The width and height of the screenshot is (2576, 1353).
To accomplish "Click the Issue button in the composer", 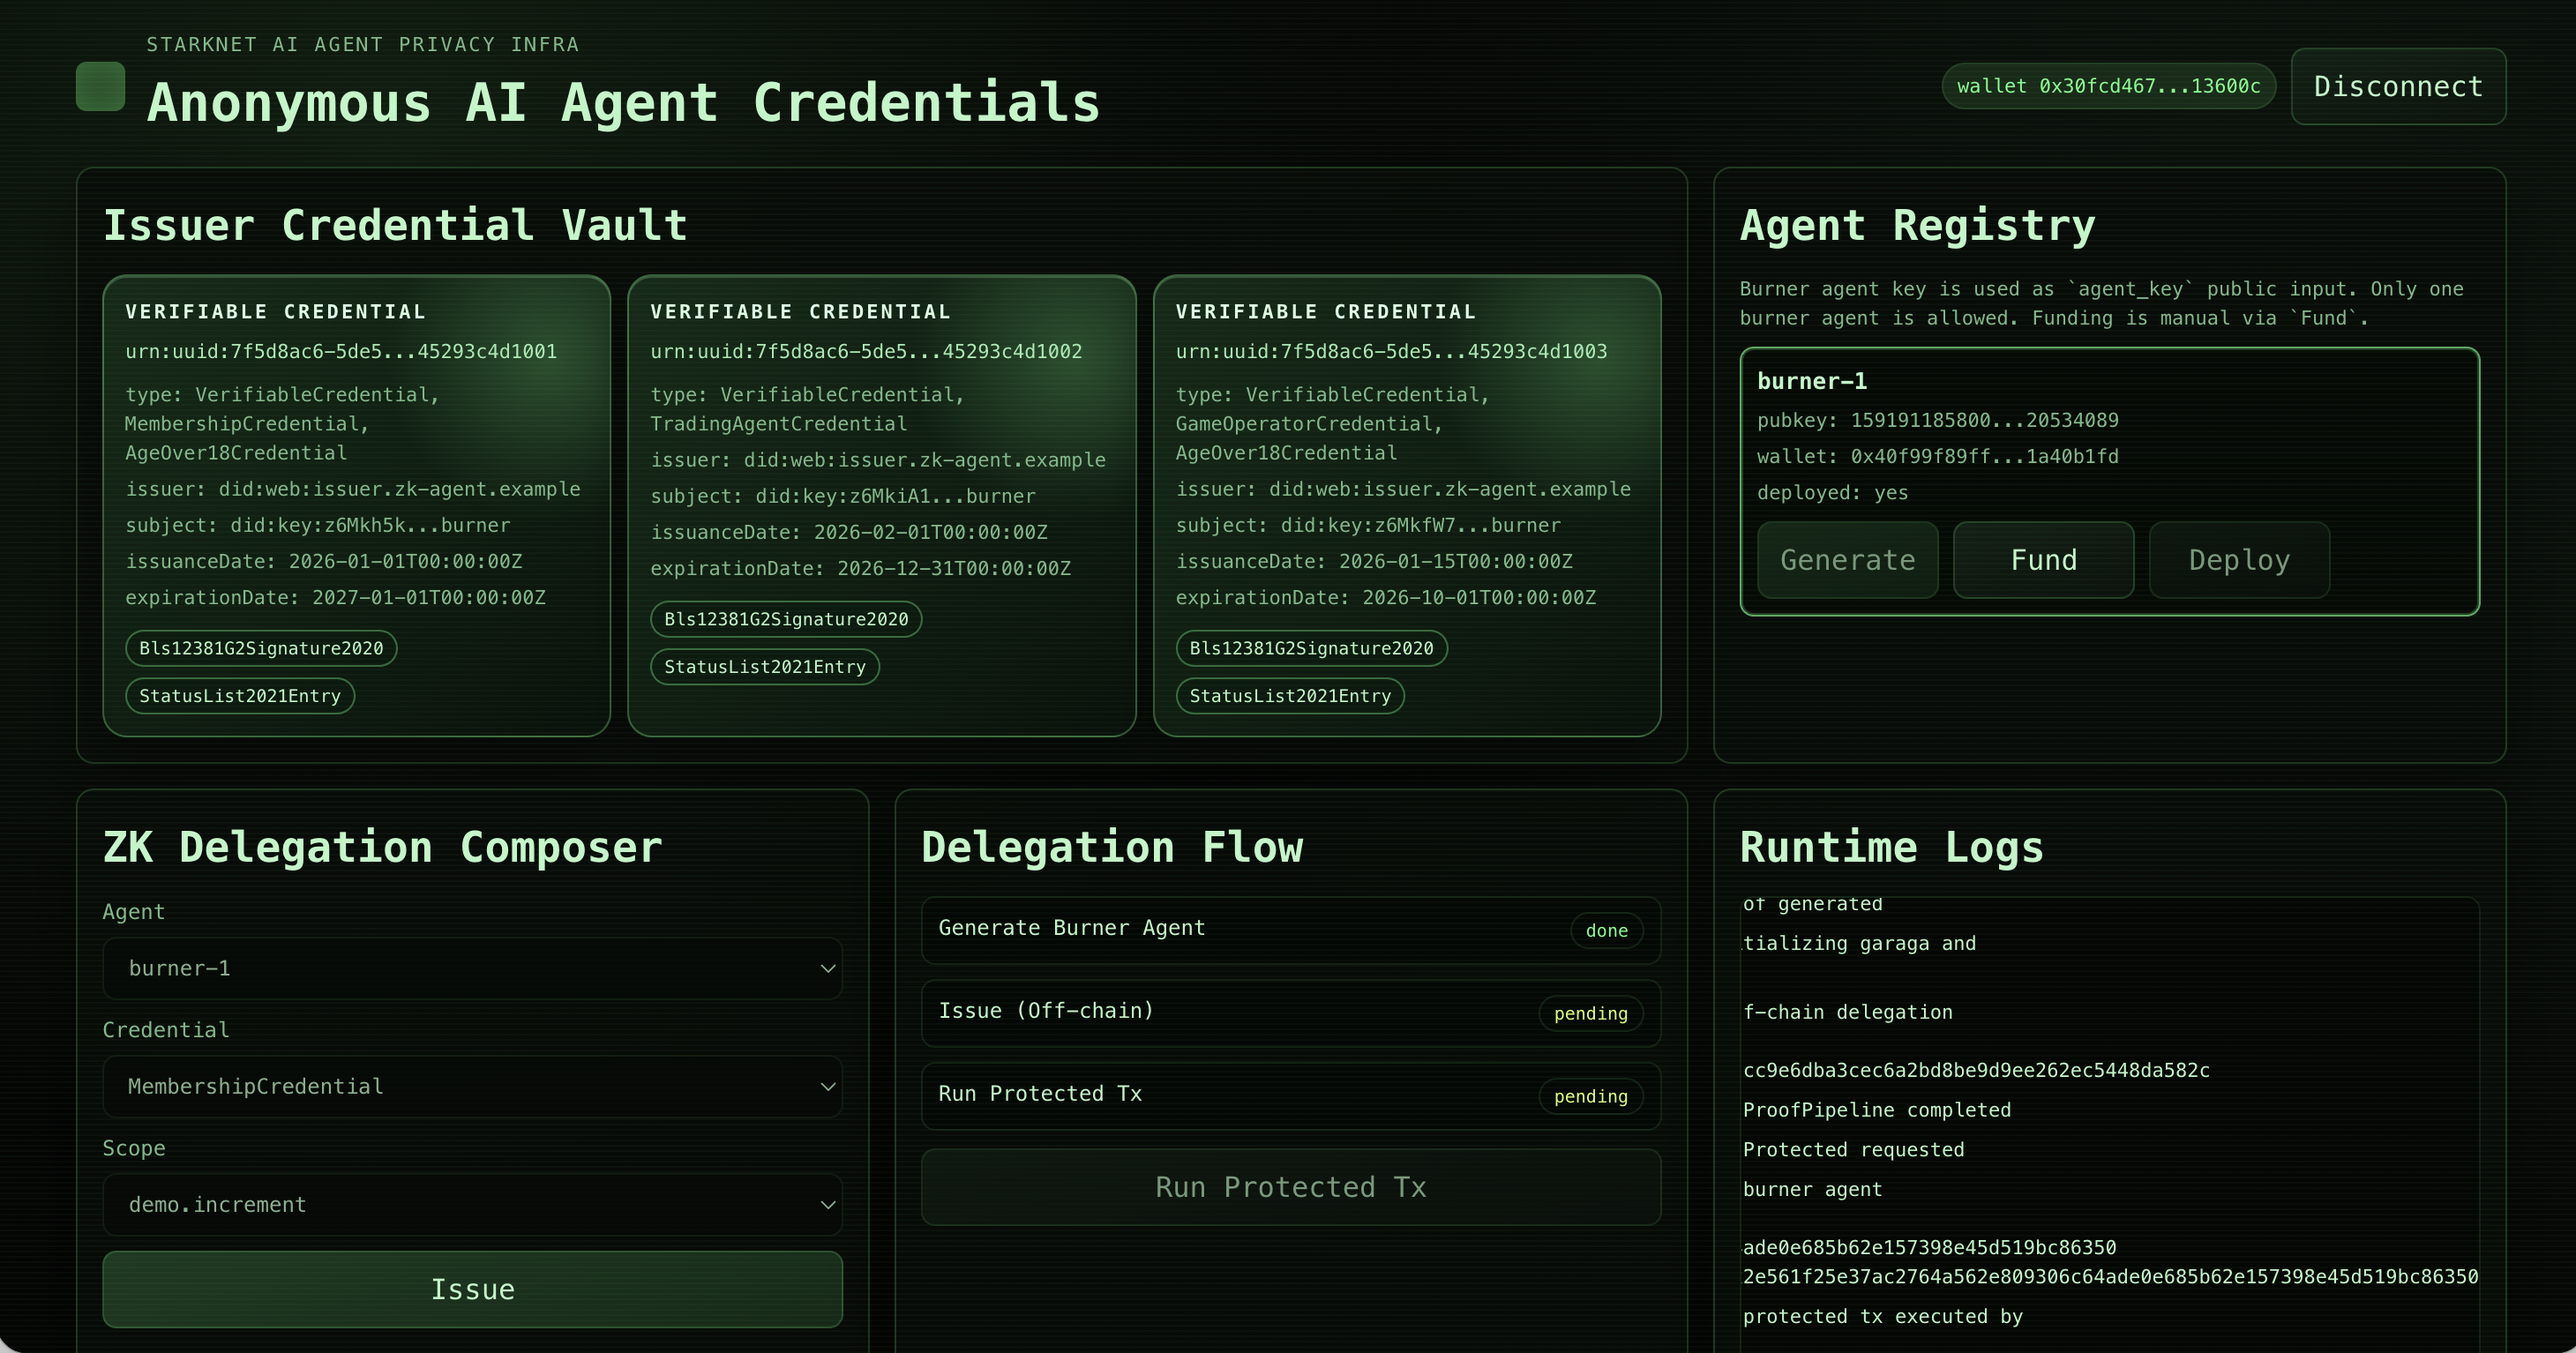I will 472,1289.
